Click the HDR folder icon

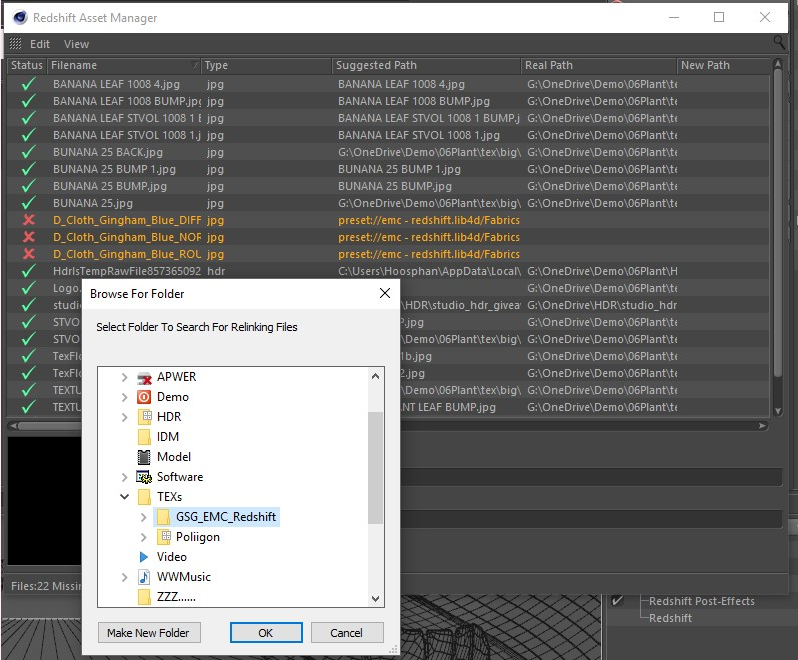point(145,417)
